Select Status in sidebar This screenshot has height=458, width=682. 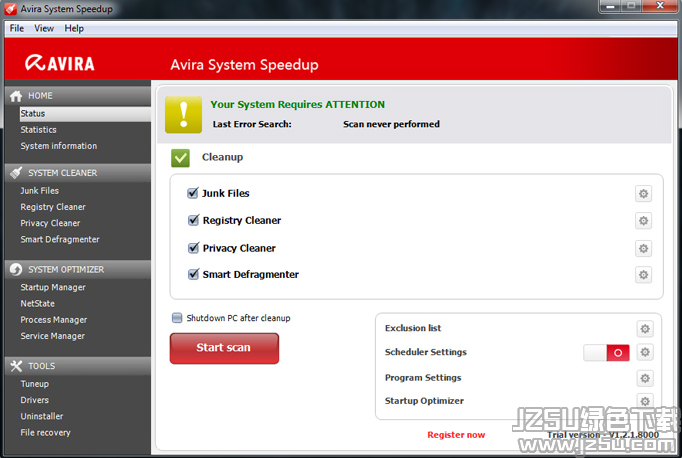85,114
